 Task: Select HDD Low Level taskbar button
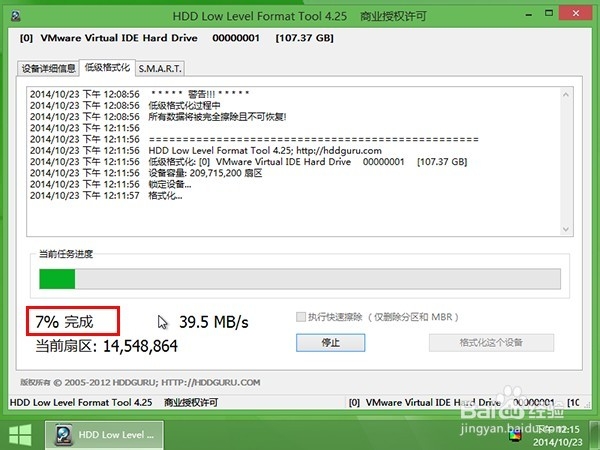104,435
